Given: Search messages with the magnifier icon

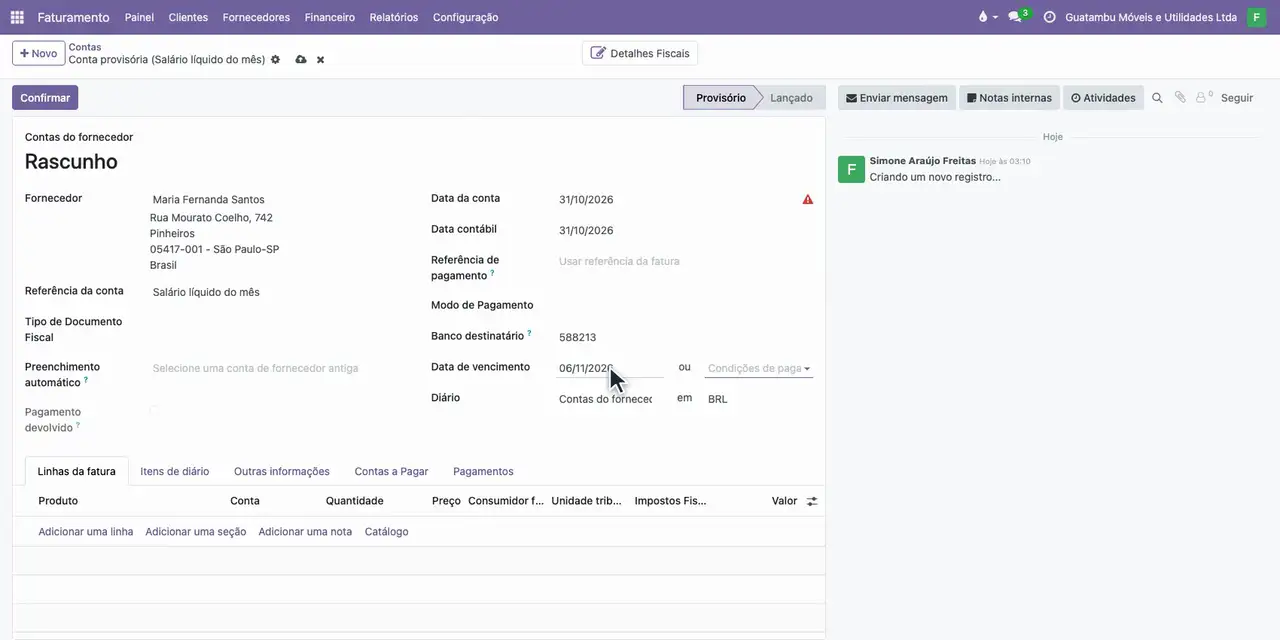Looking at the screenshot, I should click(x=1157, y=98).
